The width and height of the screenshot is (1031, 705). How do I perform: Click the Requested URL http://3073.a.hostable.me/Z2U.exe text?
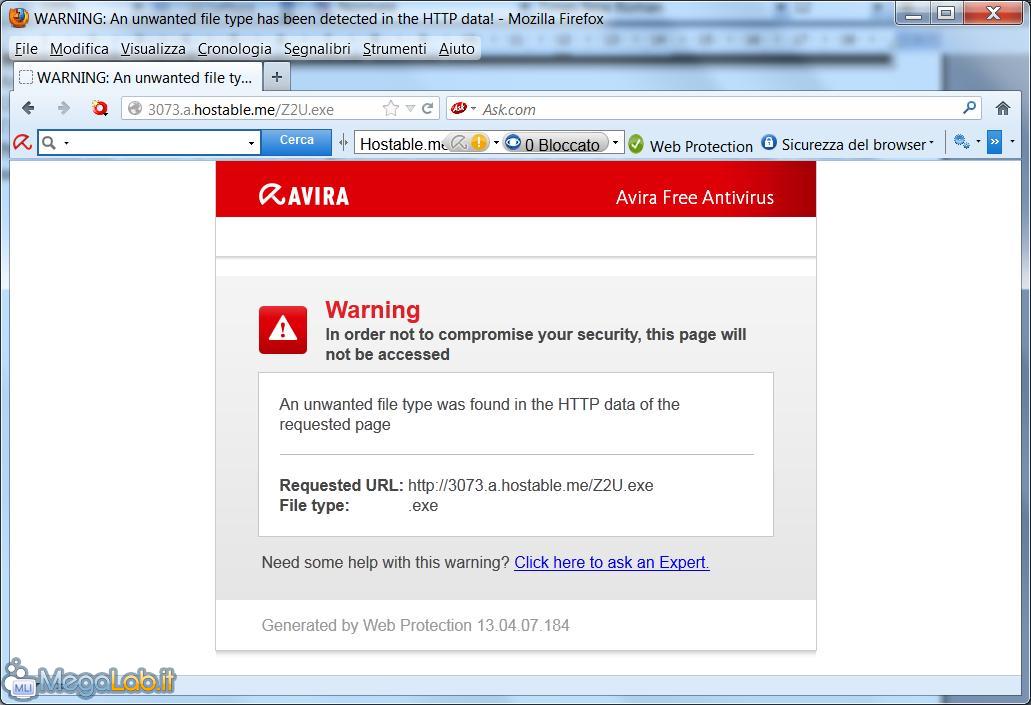530,485
